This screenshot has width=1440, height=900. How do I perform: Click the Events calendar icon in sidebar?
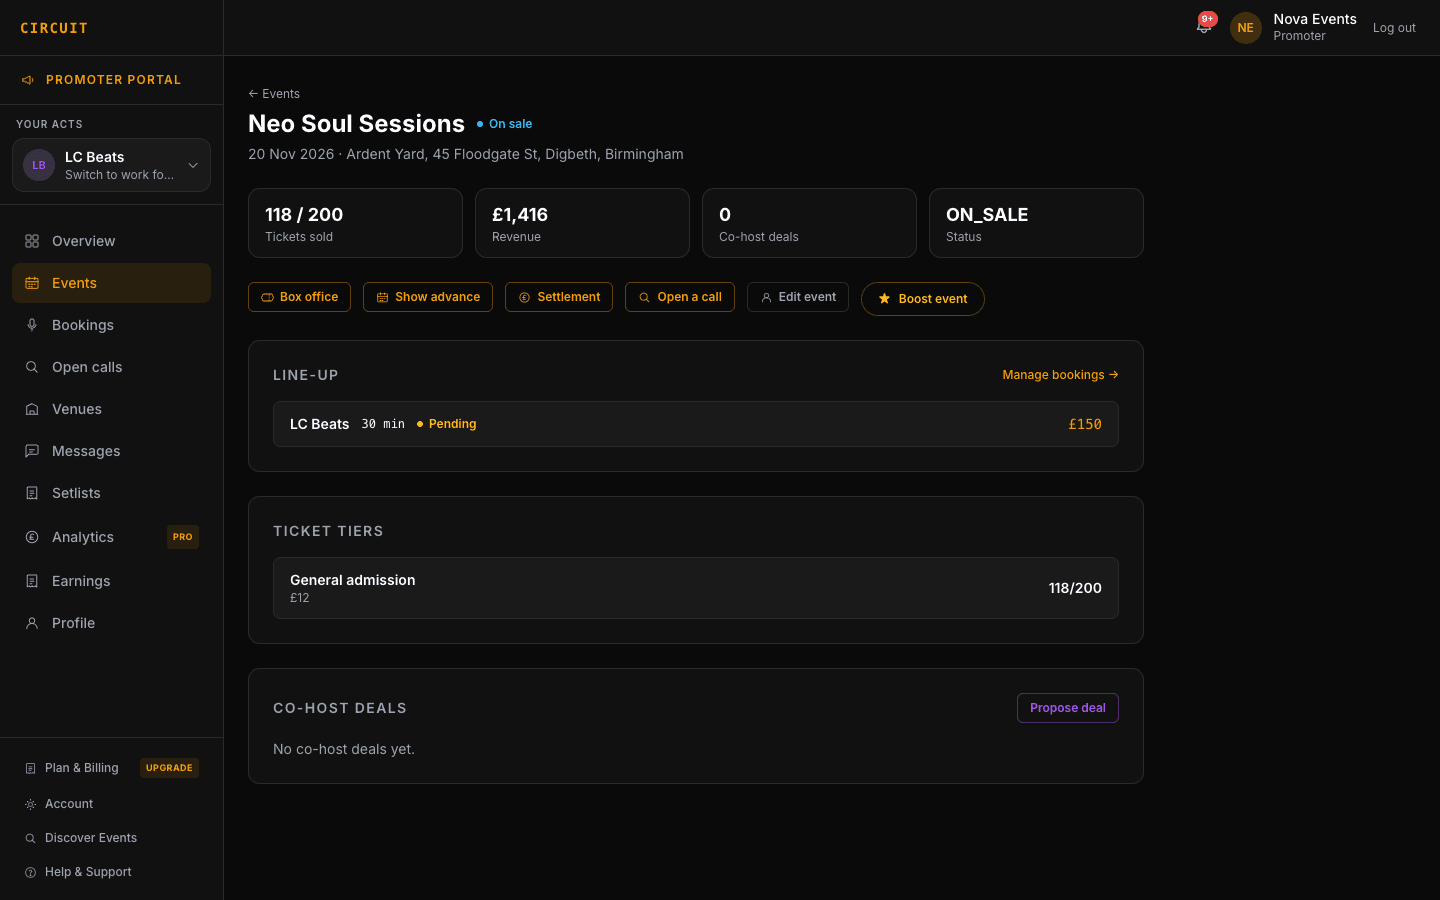[32, 283]
